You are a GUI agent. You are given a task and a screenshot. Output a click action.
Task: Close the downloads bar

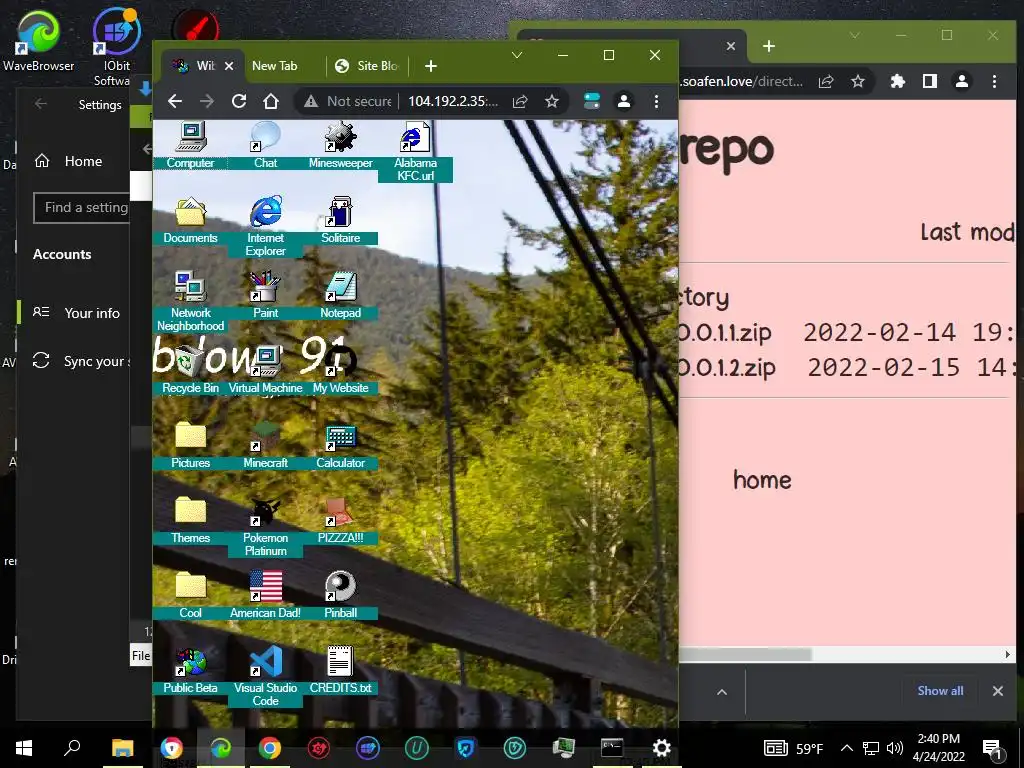[998, 691]
